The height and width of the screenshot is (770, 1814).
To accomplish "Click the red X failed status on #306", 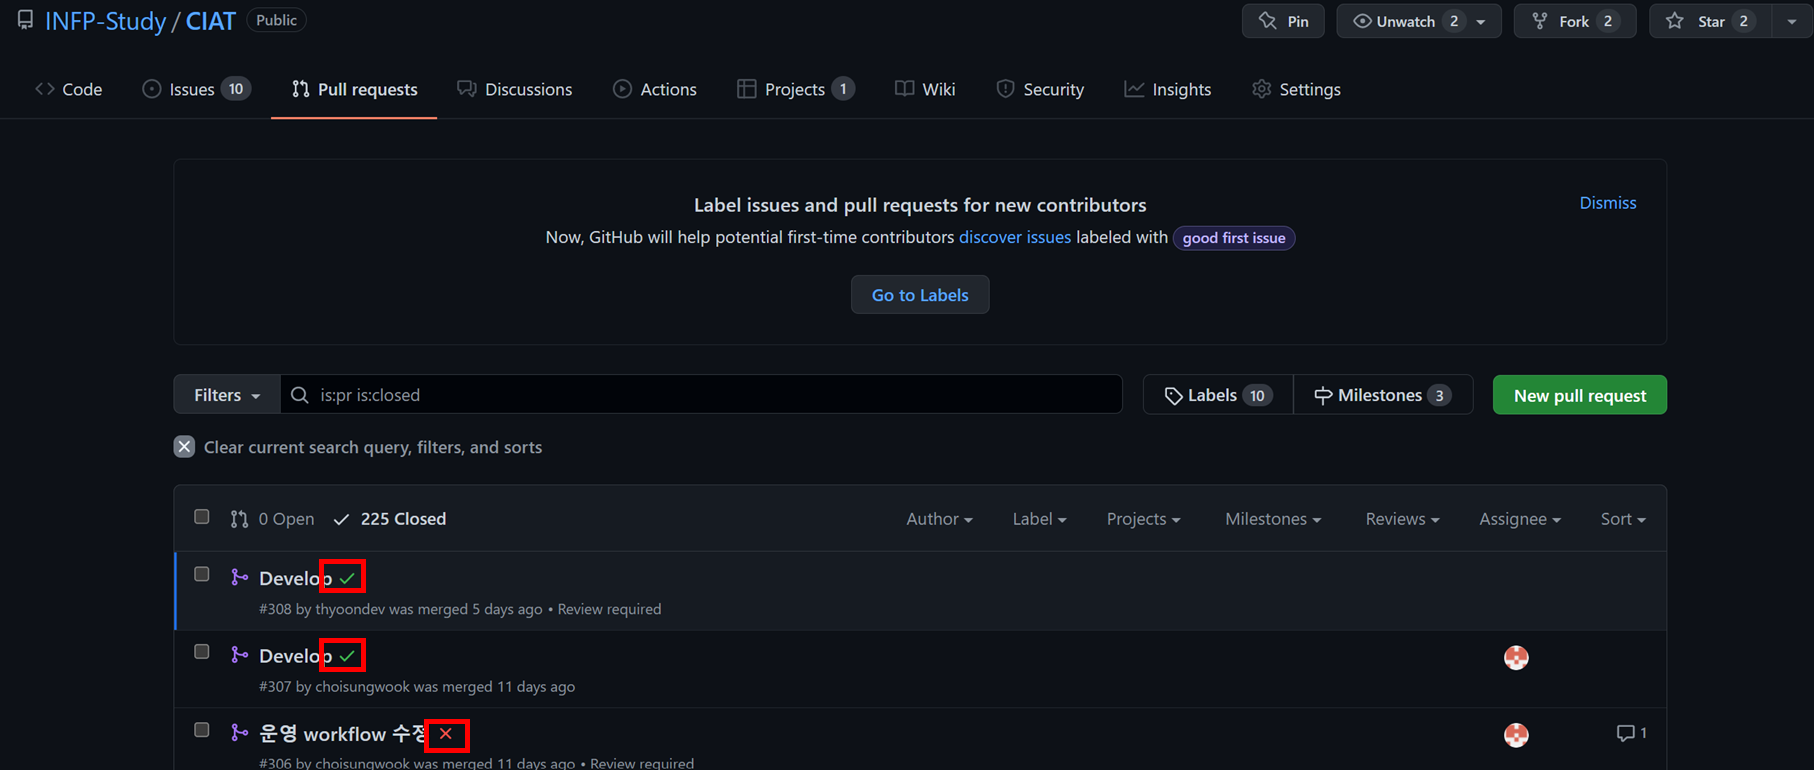I will 446,734.
